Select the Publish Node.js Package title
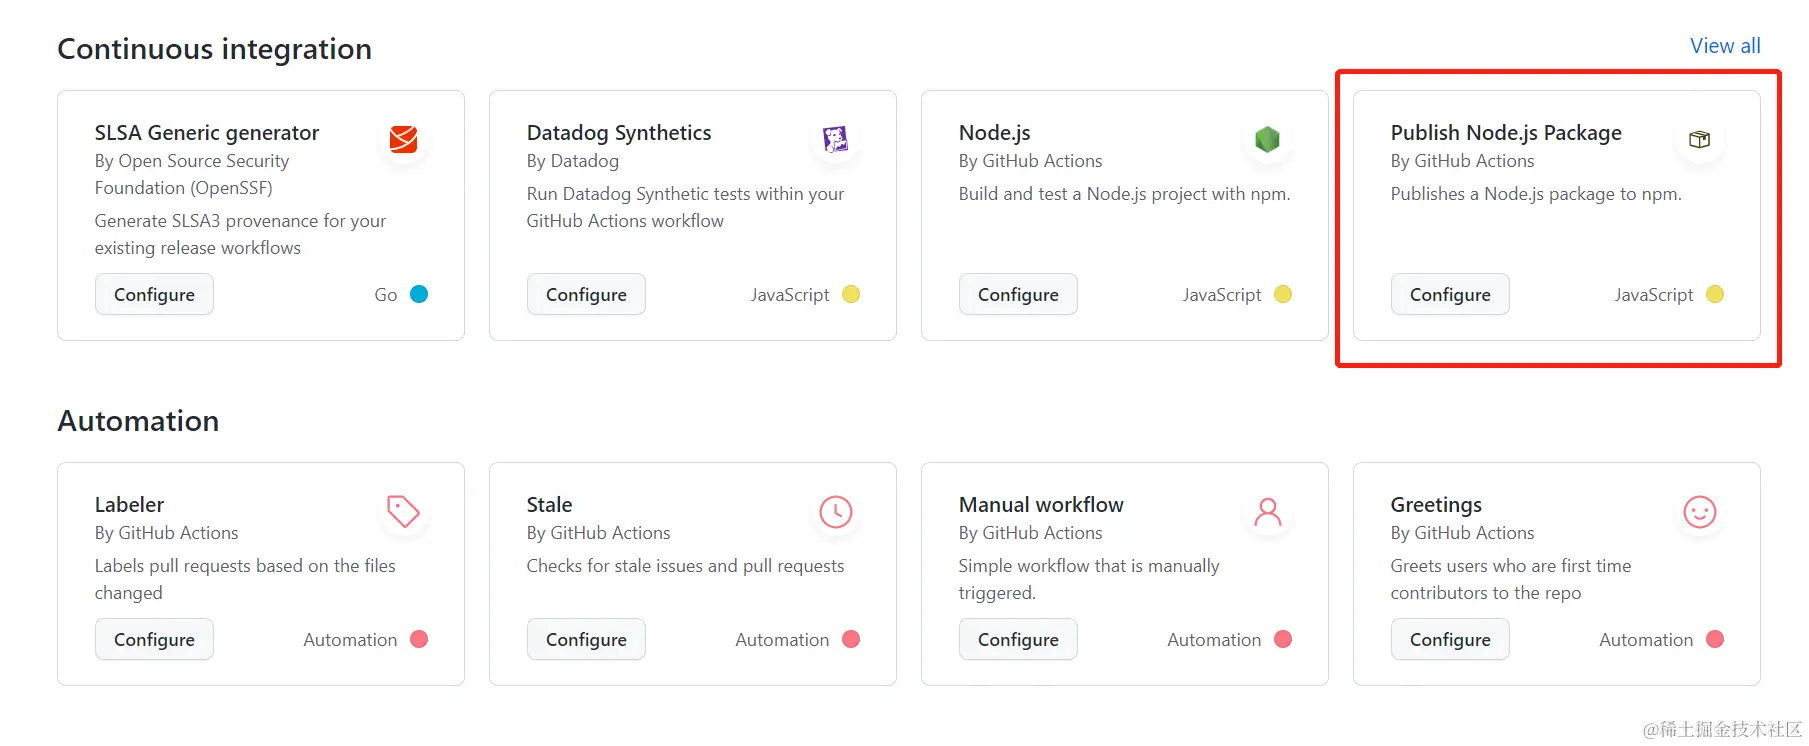Viewport: 1809px width, 746px height. click(x=1506, y=133)
